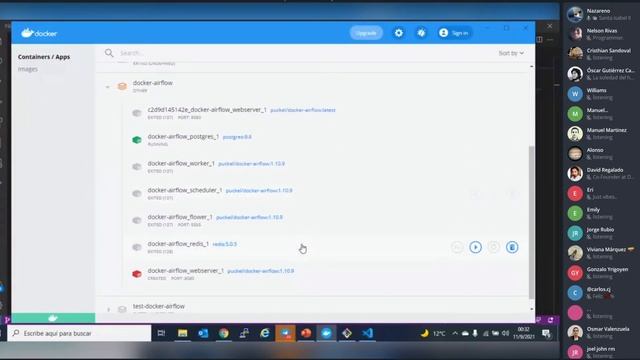Click the container list vertical scrollbar
The height and width of the screenshot is (360, 640).
pyautogui.click(x=531, y=222)
